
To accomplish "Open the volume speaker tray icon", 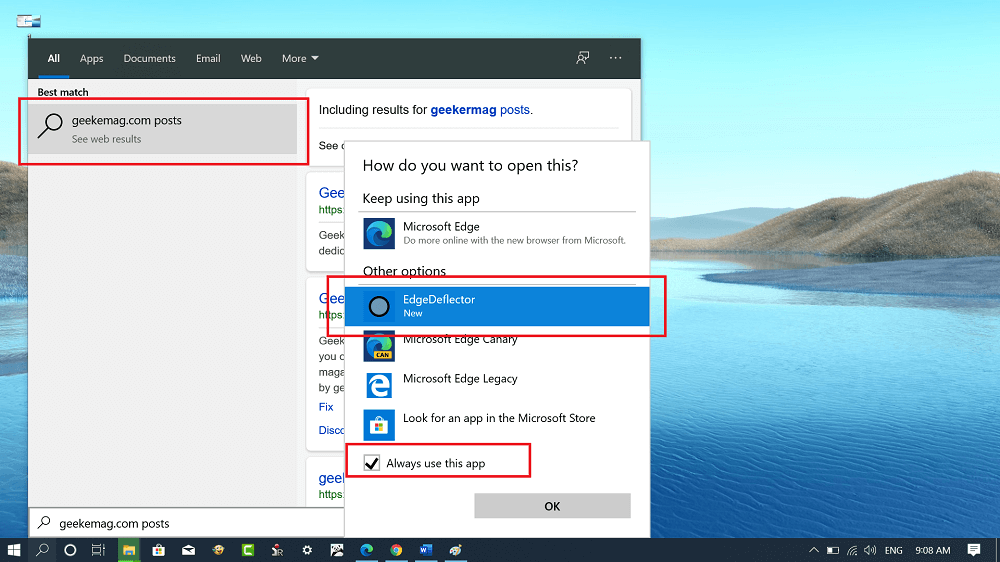I will point(871,551).
